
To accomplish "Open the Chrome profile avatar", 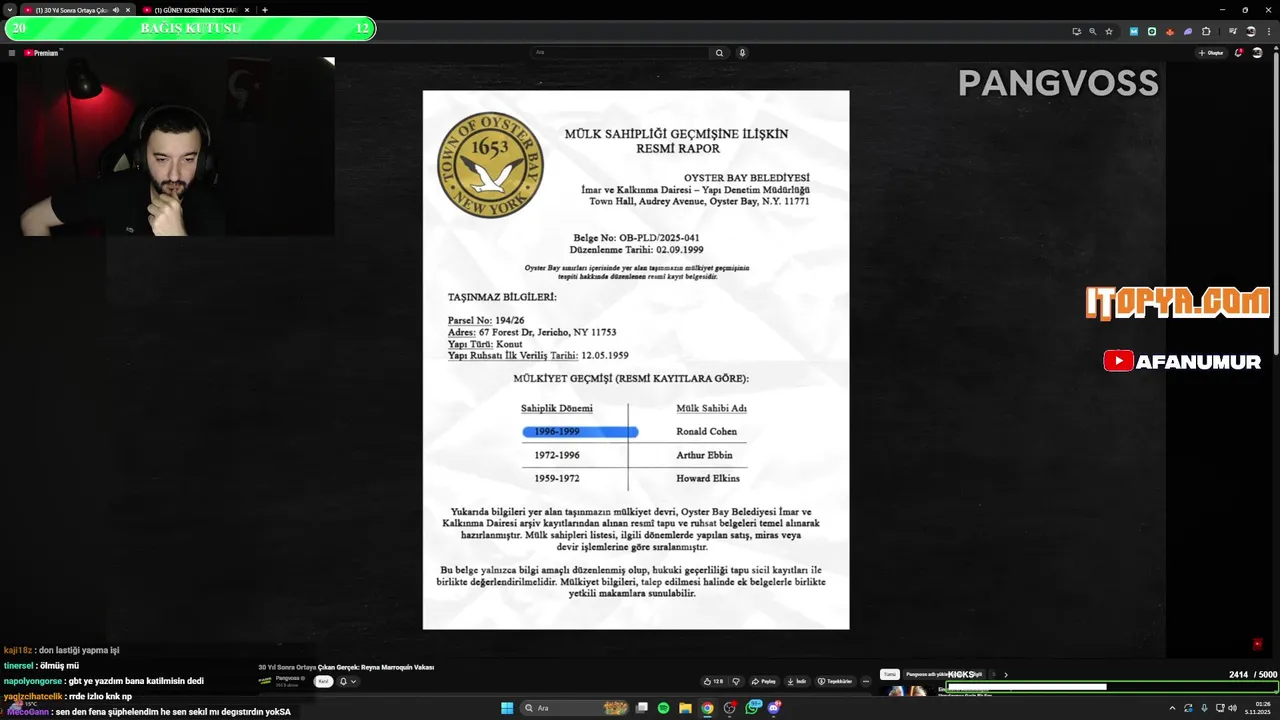I will [x=1251, y=31].
